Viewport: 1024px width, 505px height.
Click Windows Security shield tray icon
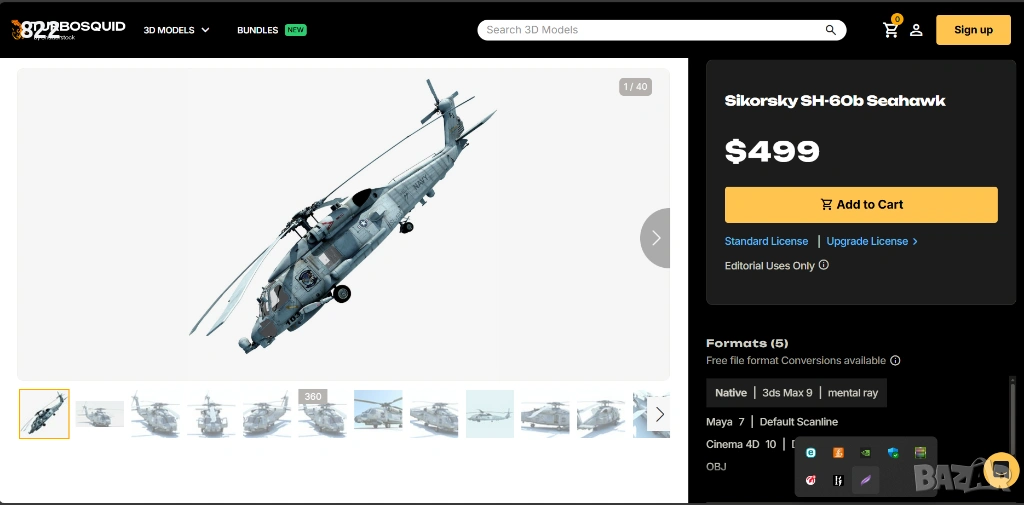[893, 453]
